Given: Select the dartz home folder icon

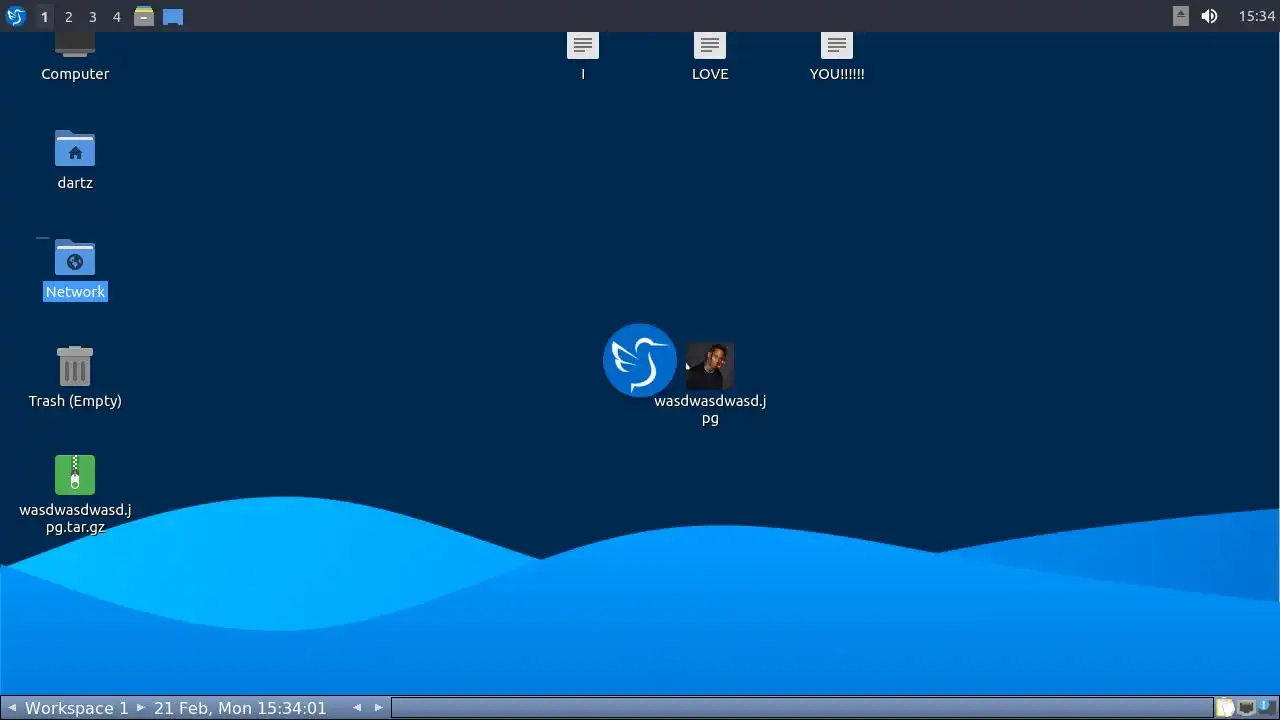Looking at the screenshot, I should pos(75,149).
